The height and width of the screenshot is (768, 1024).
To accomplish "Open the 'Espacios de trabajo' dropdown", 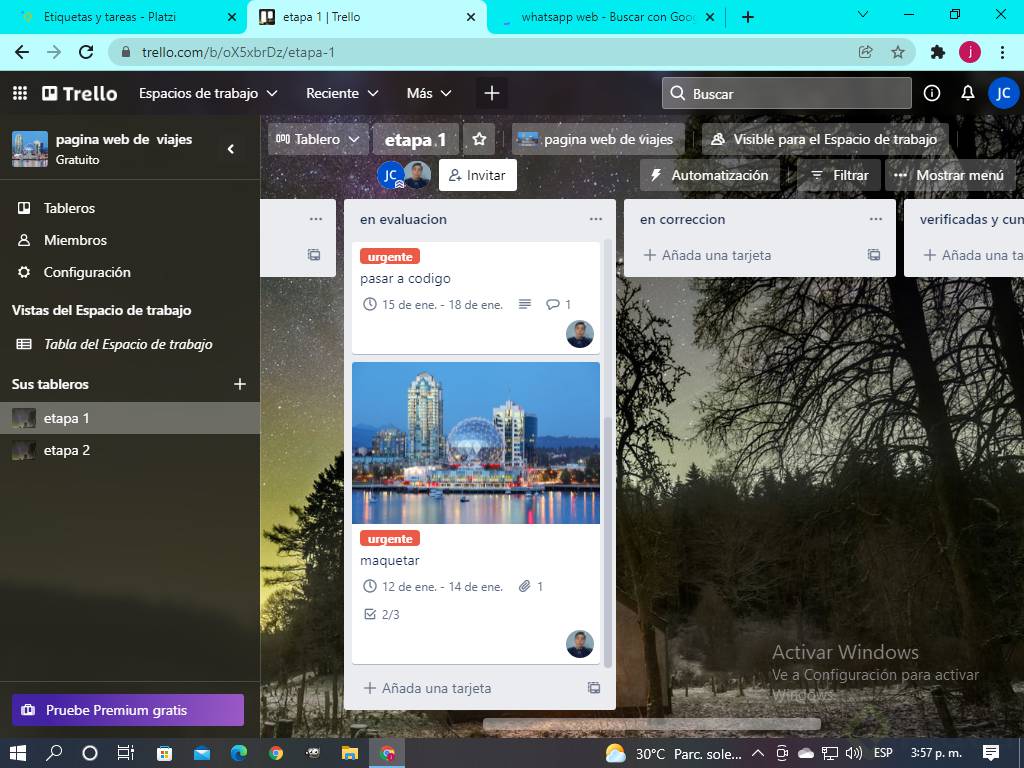I will point(208,93).
